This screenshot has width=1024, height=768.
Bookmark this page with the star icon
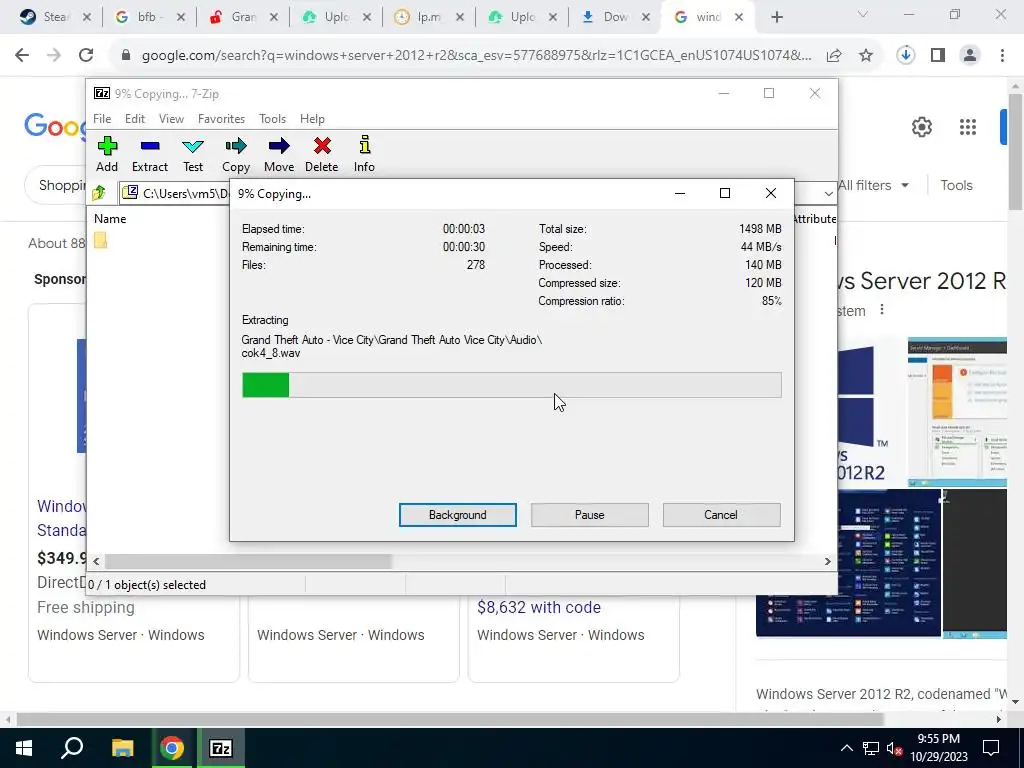click(x=866, y=56)
